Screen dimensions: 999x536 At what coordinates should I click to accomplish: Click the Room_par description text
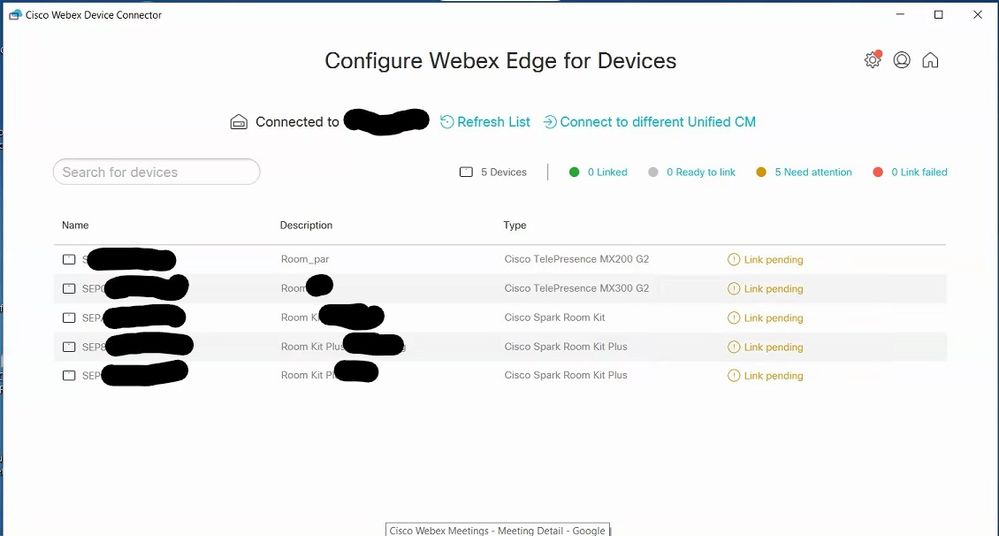(x=305, y=259)
